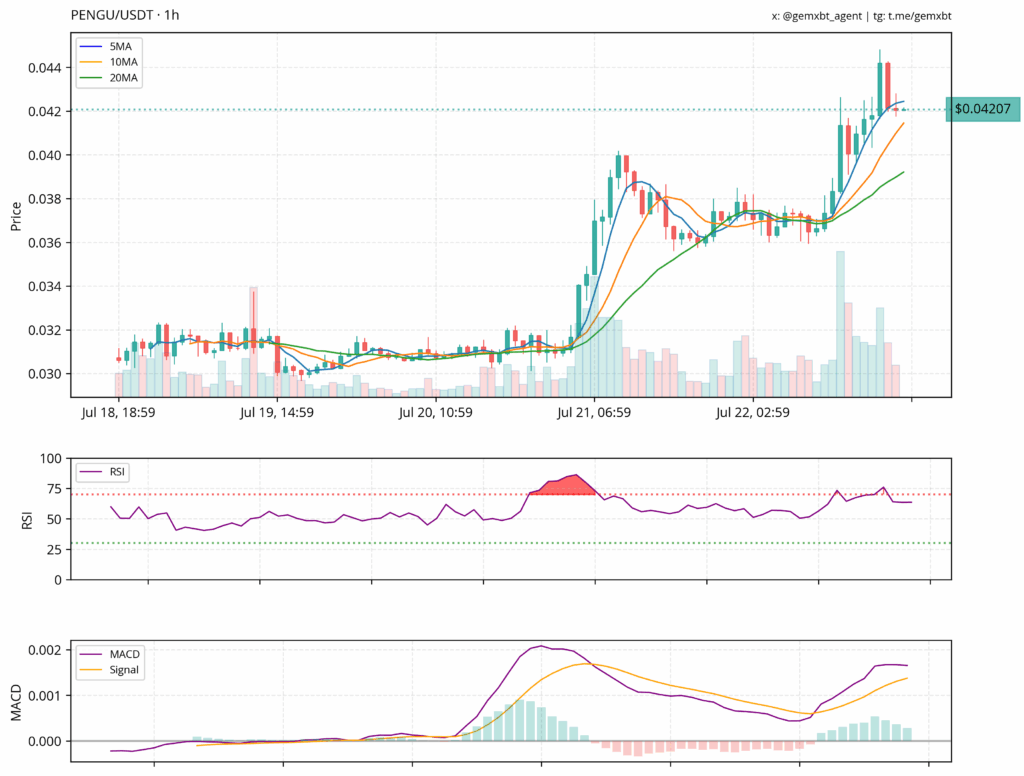Click the MACD axis title
This screenshot has height=776, width=1024.
tap(16, 703)
